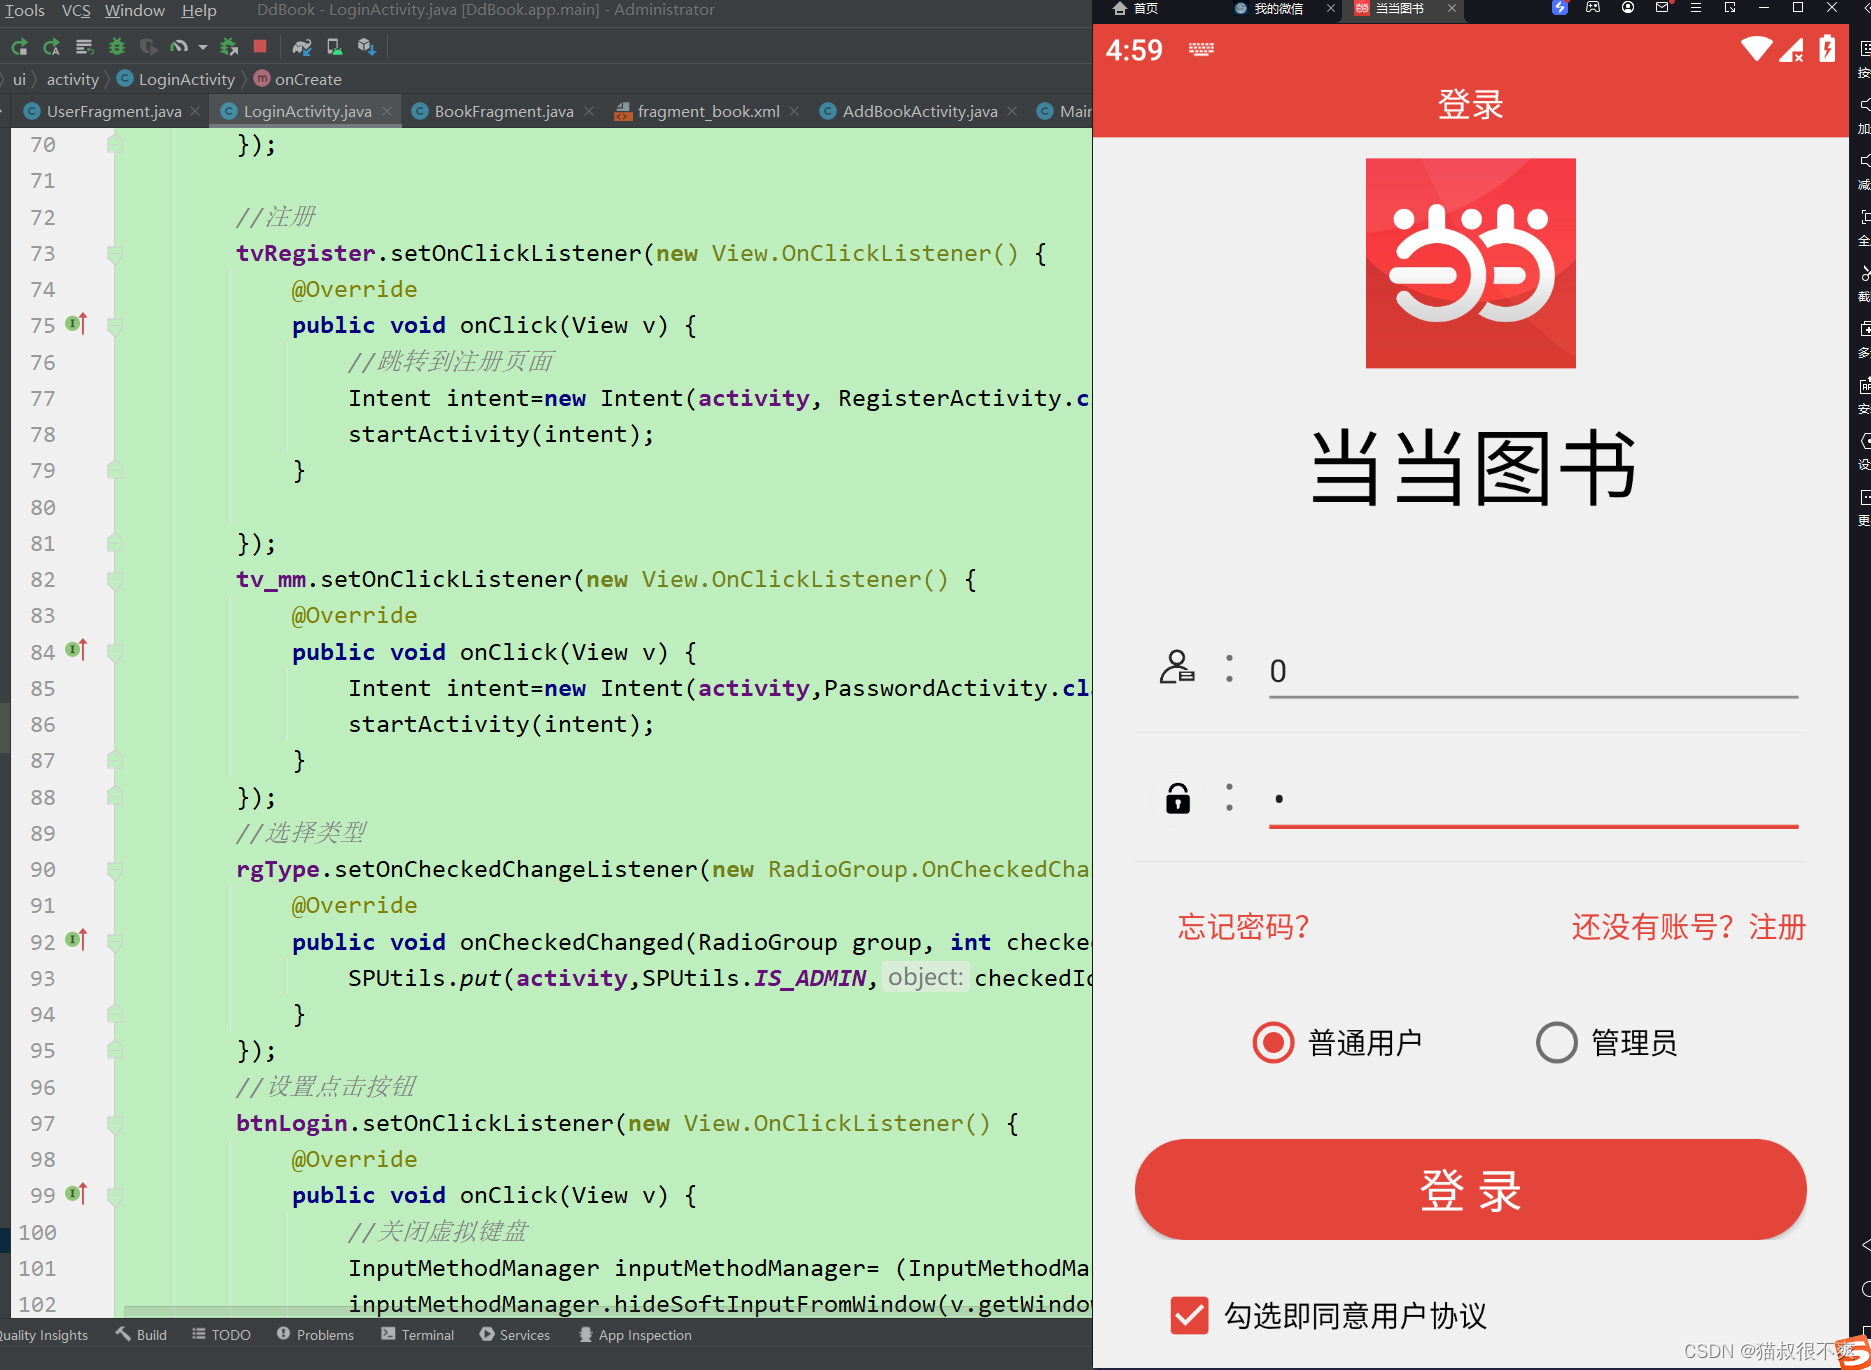Collapse code fold at line 75
The image size is (1871, 1370).
(115, 326)
